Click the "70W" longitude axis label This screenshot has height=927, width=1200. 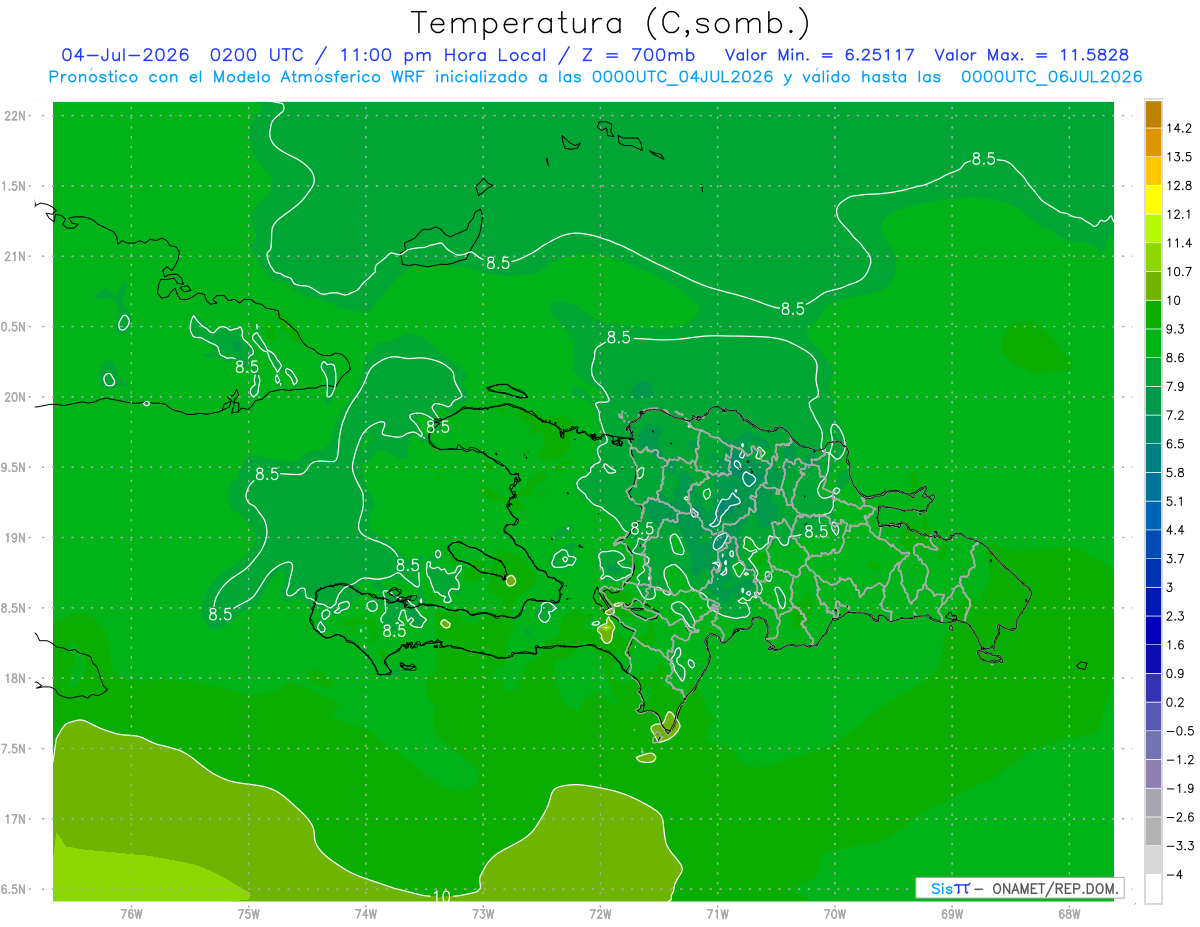click(x=835, y=914)
